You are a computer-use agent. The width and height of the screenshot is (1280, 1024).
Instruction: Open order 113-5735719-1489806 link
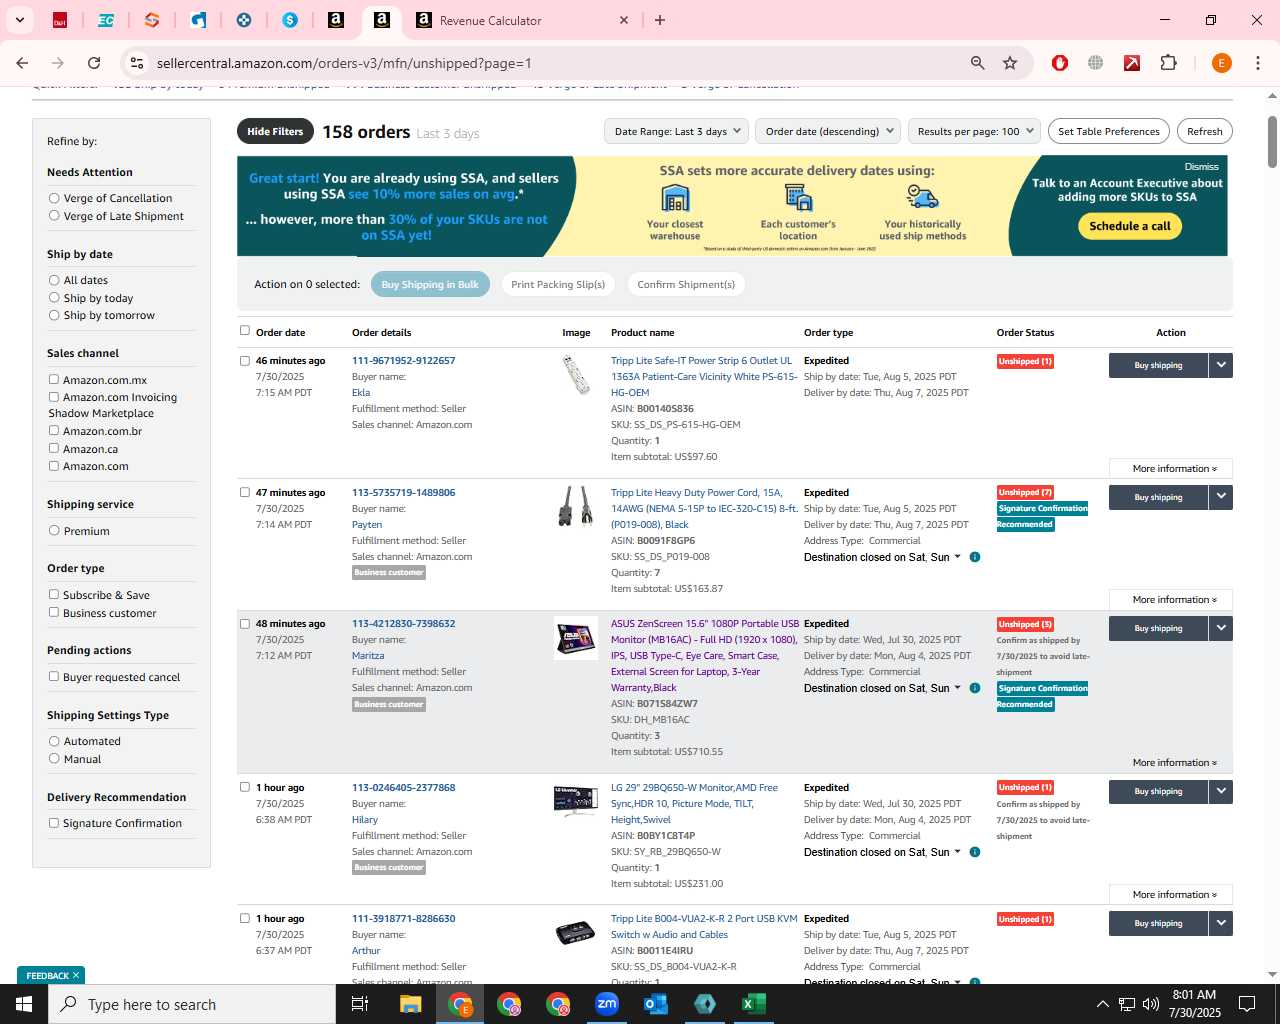coord(403,492)
